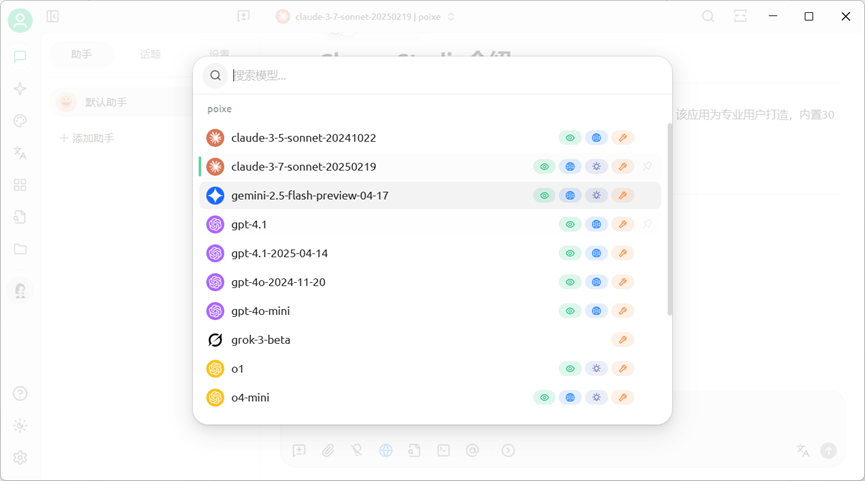Open the model selector dropdown in title bar
The height and width of the screenshot is (481, 865).
point(365,17)
